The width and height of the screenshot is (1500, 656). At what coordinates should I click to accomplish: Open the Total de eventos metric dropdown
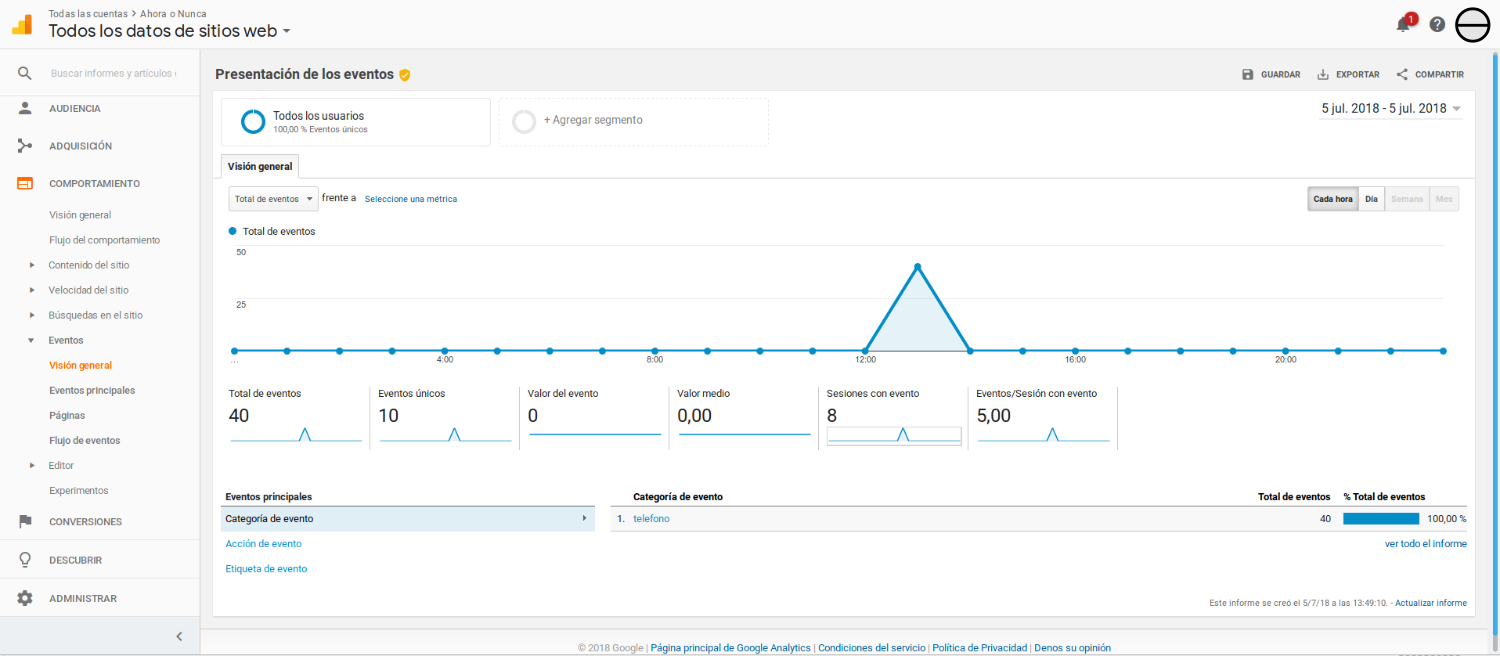point(272,198)
